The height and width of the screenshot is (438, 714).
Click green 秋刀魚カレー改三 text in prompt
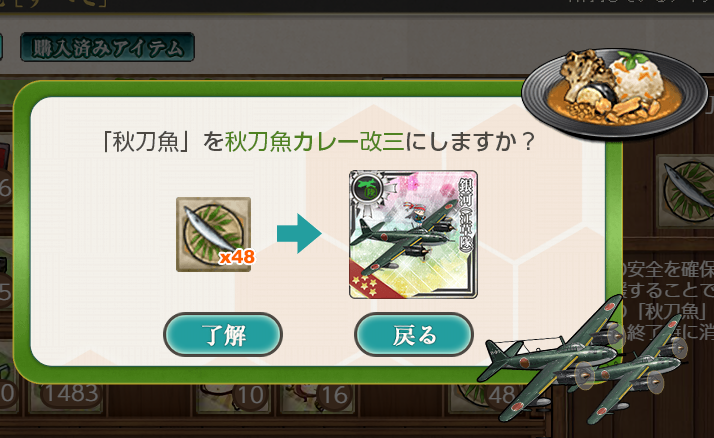315,142
